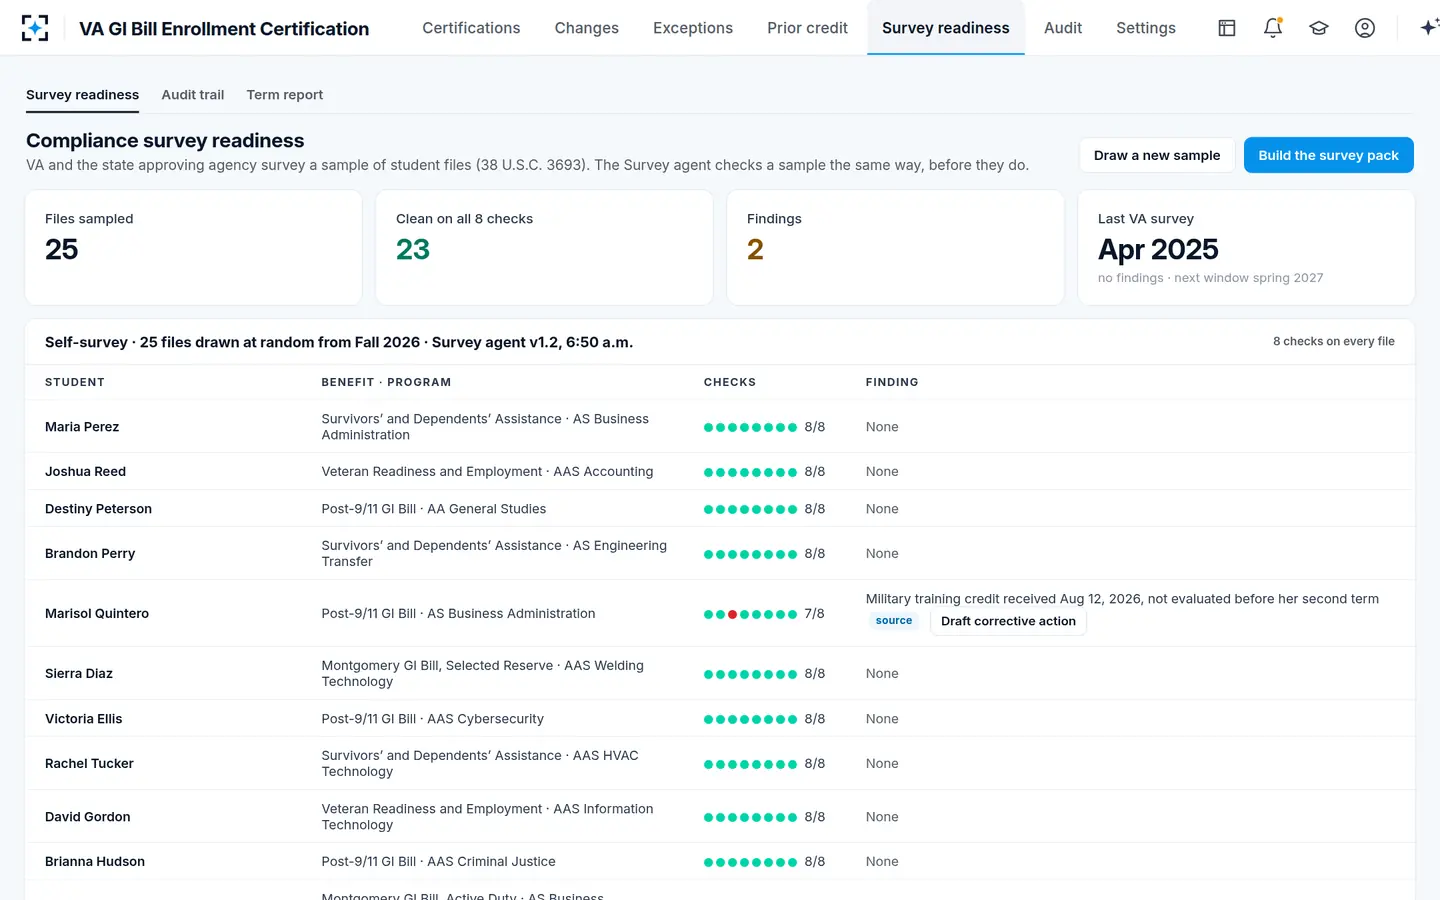Click student name Victoria Ellis

(84, 719)
